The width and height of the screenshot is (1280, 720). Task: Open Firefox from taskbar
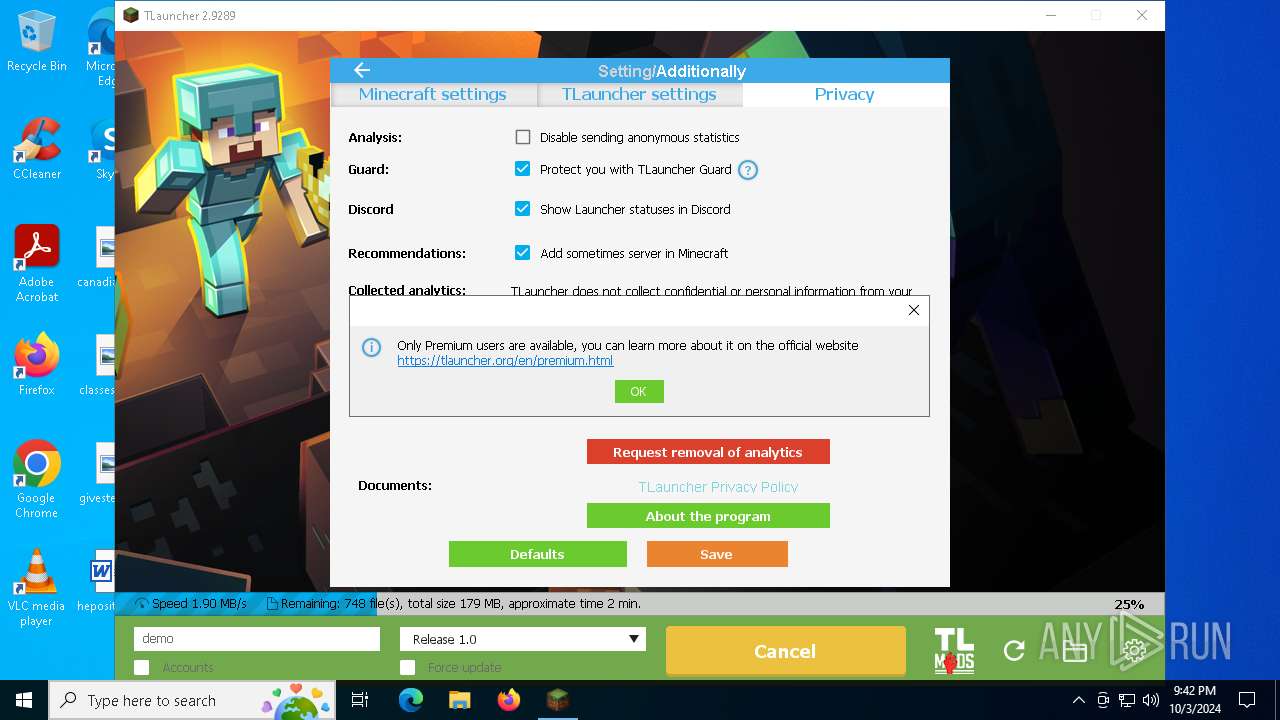pos(509,700)
